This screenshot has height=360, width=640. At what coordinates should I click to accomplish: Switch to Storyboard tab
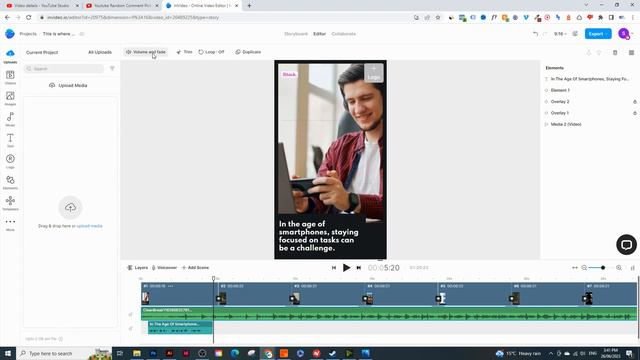pos(296,34)
